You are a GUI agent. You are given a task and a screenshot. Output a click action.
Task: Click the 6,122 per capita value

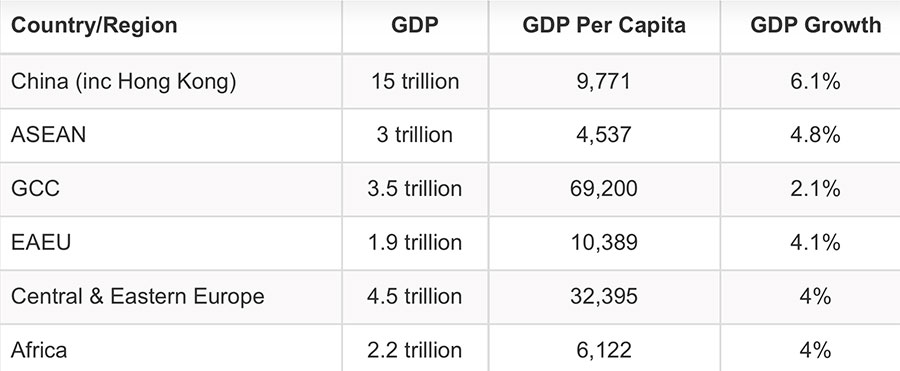tap(604, 350)
